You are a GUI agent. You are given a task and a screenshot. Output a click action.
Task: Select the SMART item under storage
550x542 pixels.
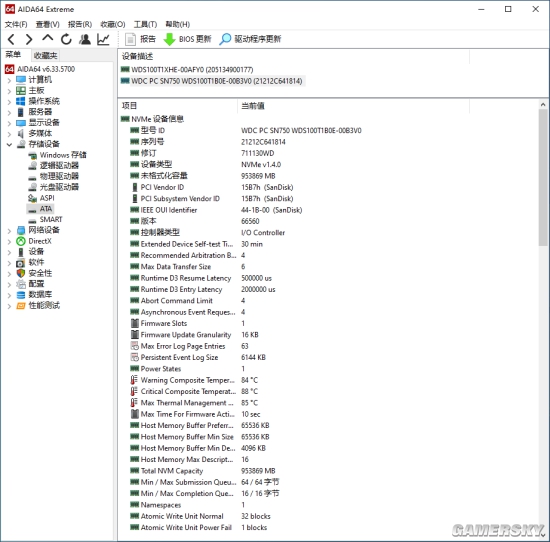pyautogui.click(x=51, y=220)
